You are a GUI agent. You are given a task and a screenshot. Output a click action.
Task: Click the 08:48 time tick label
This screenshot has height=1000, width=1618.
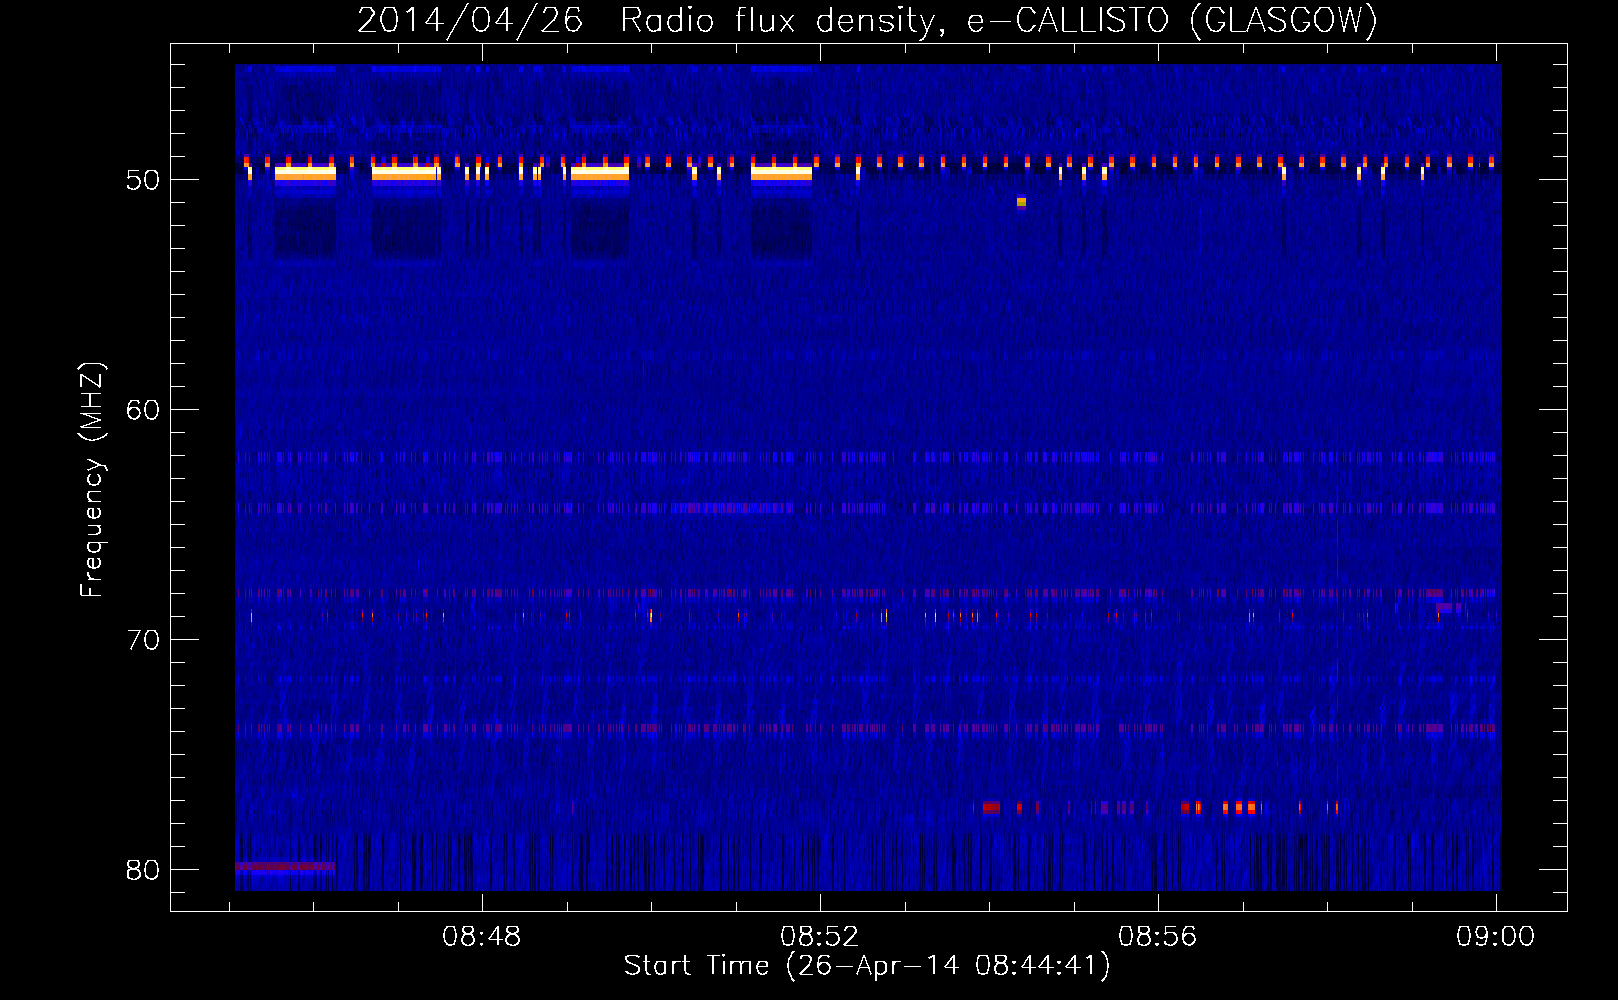pyautogui.click(x=482, y=937)
